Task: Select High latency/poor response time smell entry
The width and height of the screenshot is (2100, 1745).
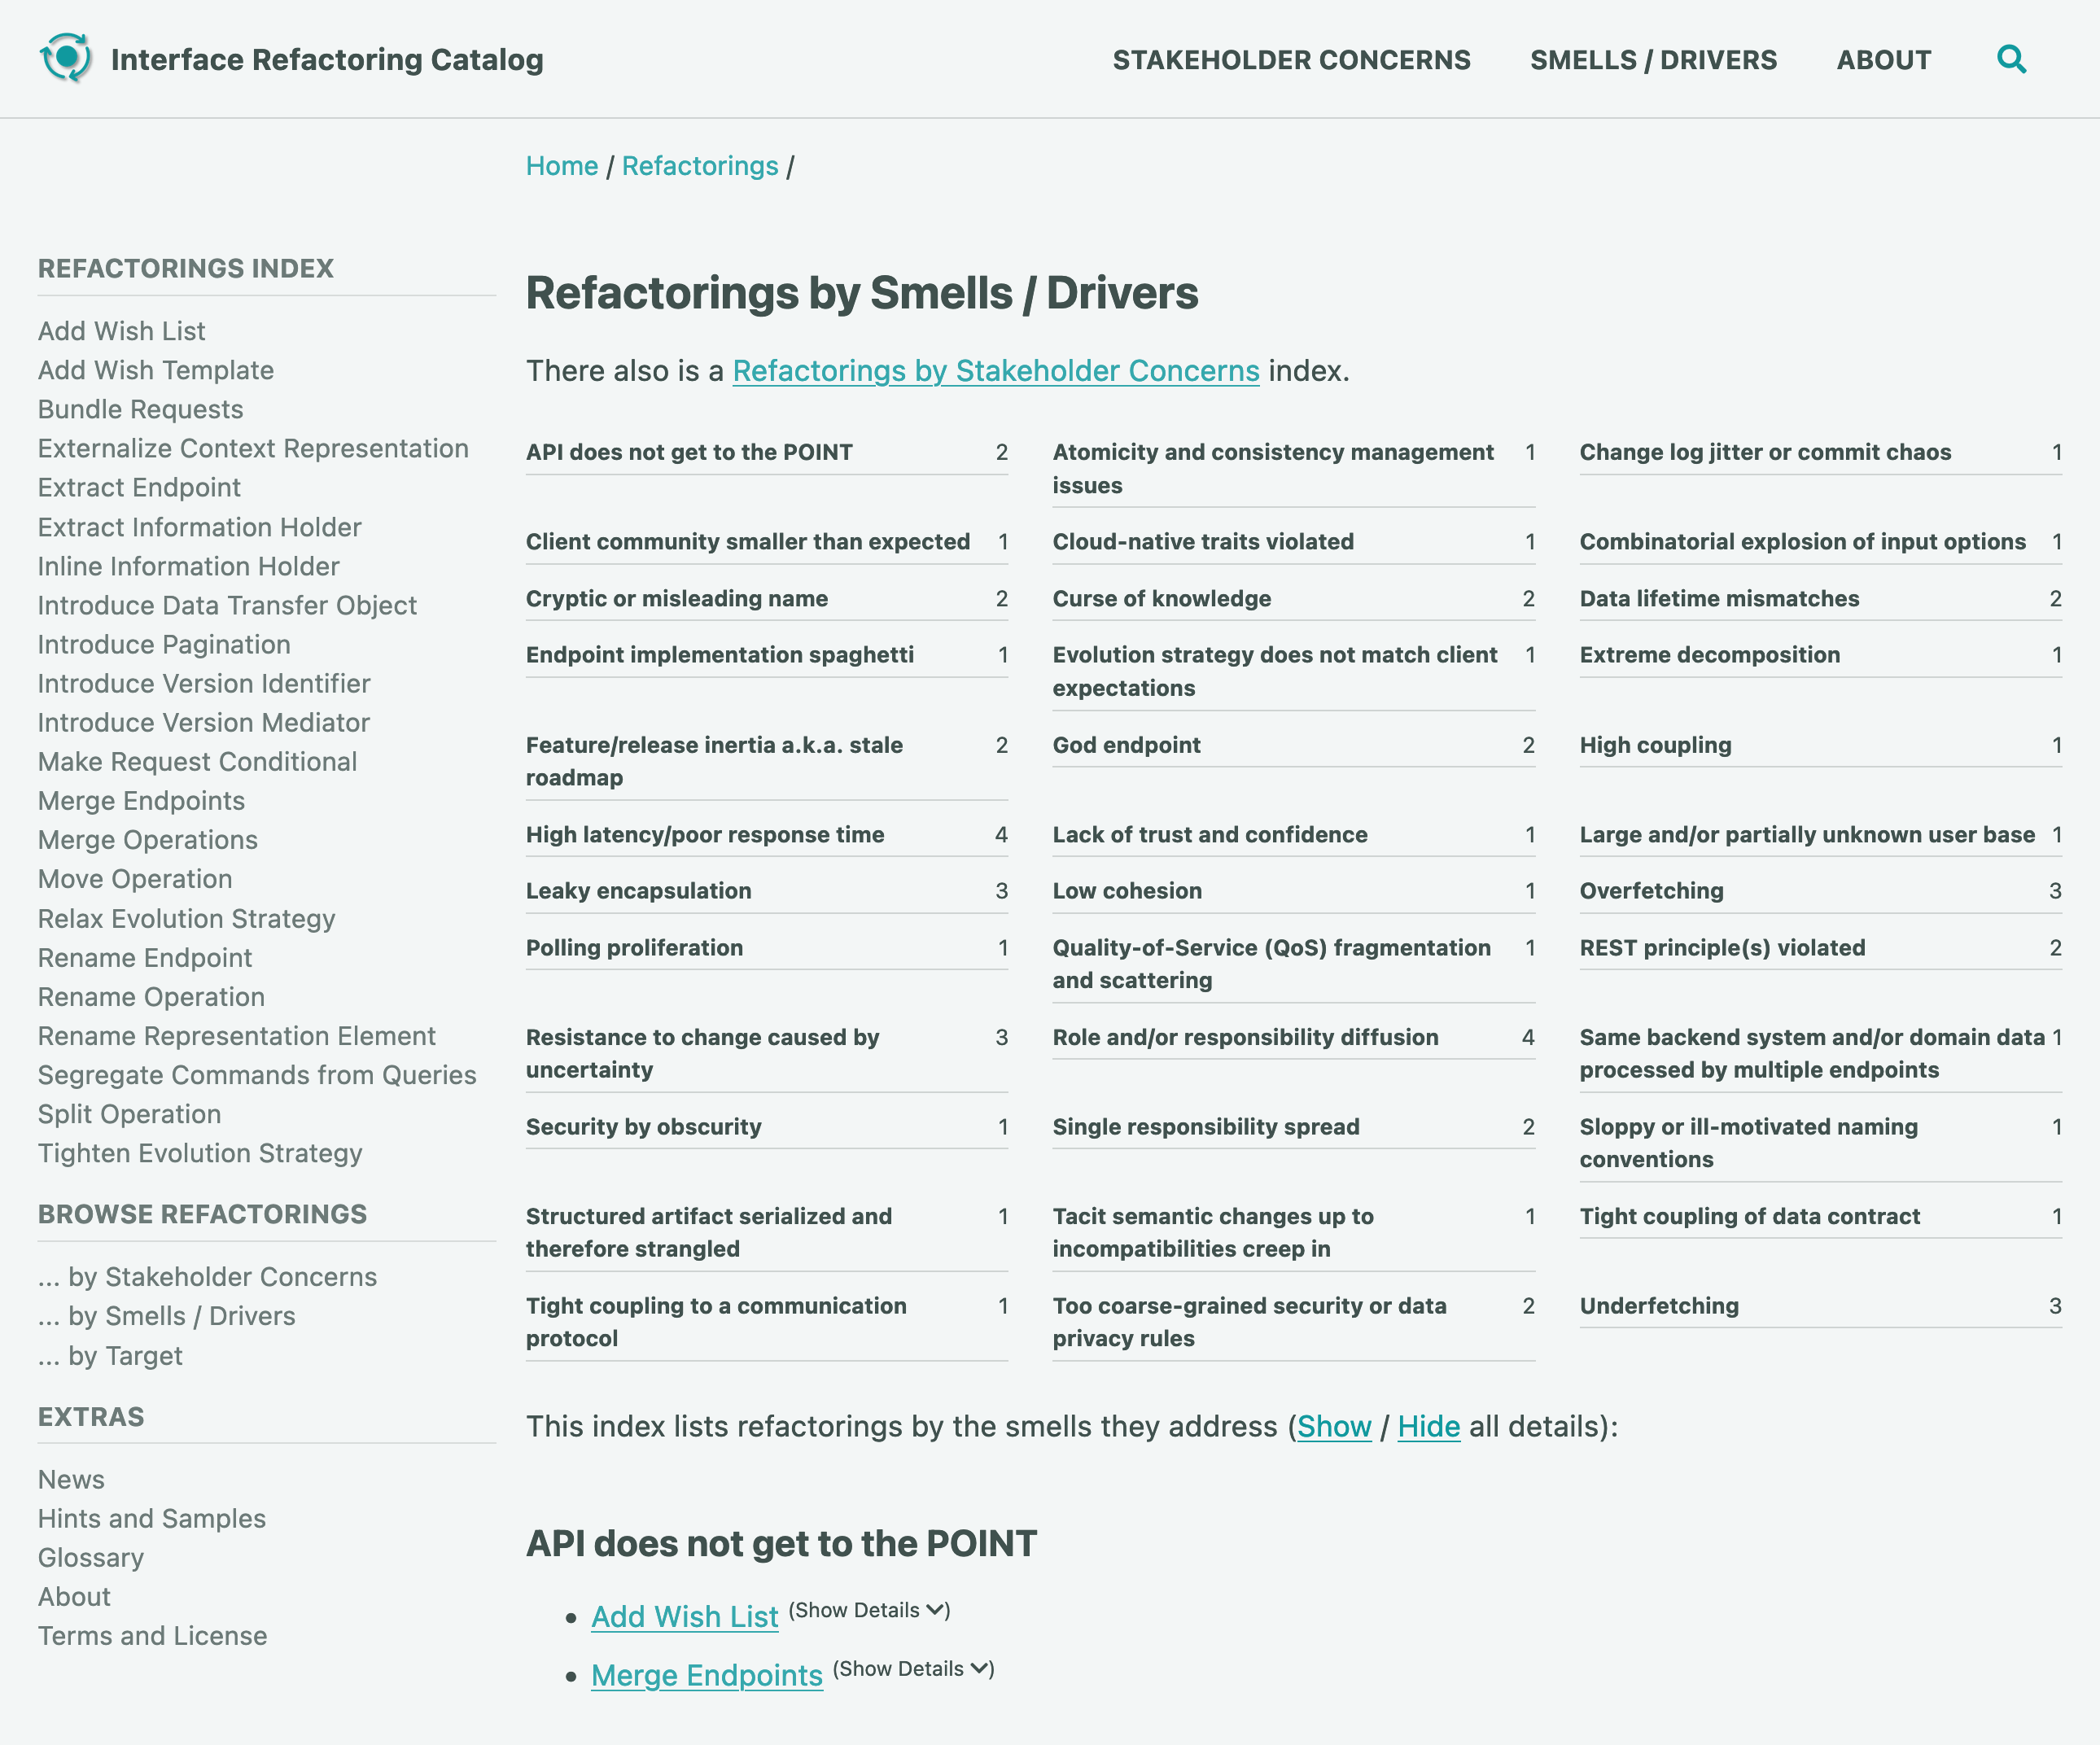Action: (x=705, y=833)
